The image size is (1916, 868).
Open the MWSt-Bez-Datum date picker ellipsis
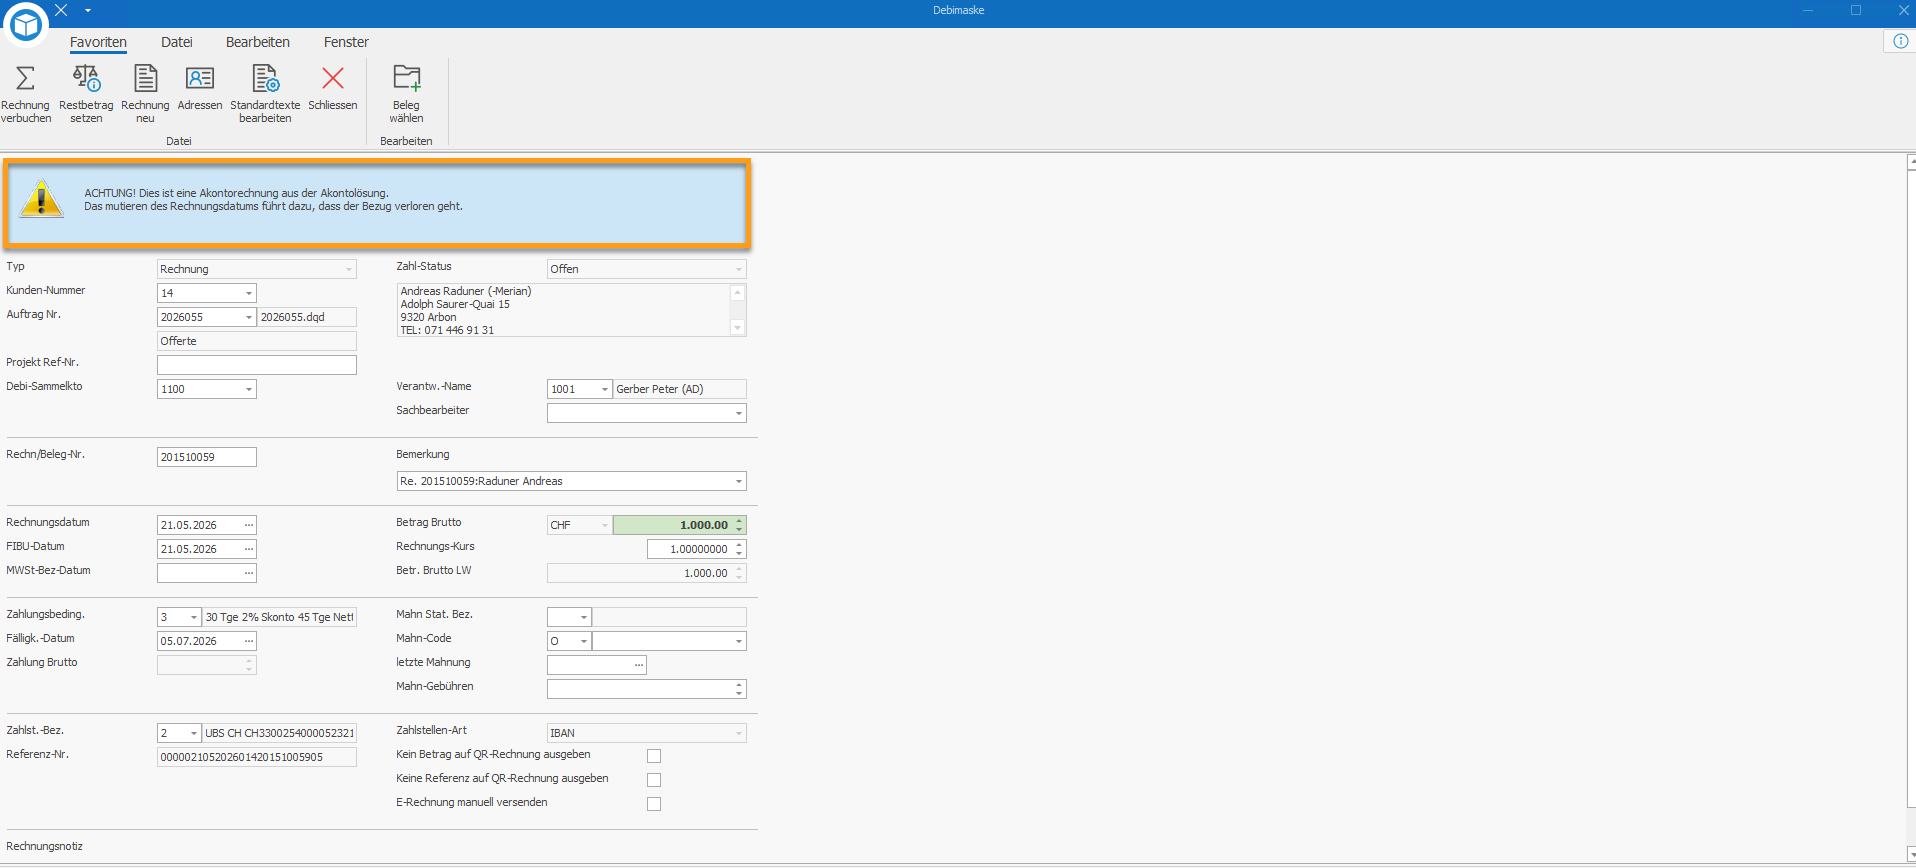[x=249, y=573]
